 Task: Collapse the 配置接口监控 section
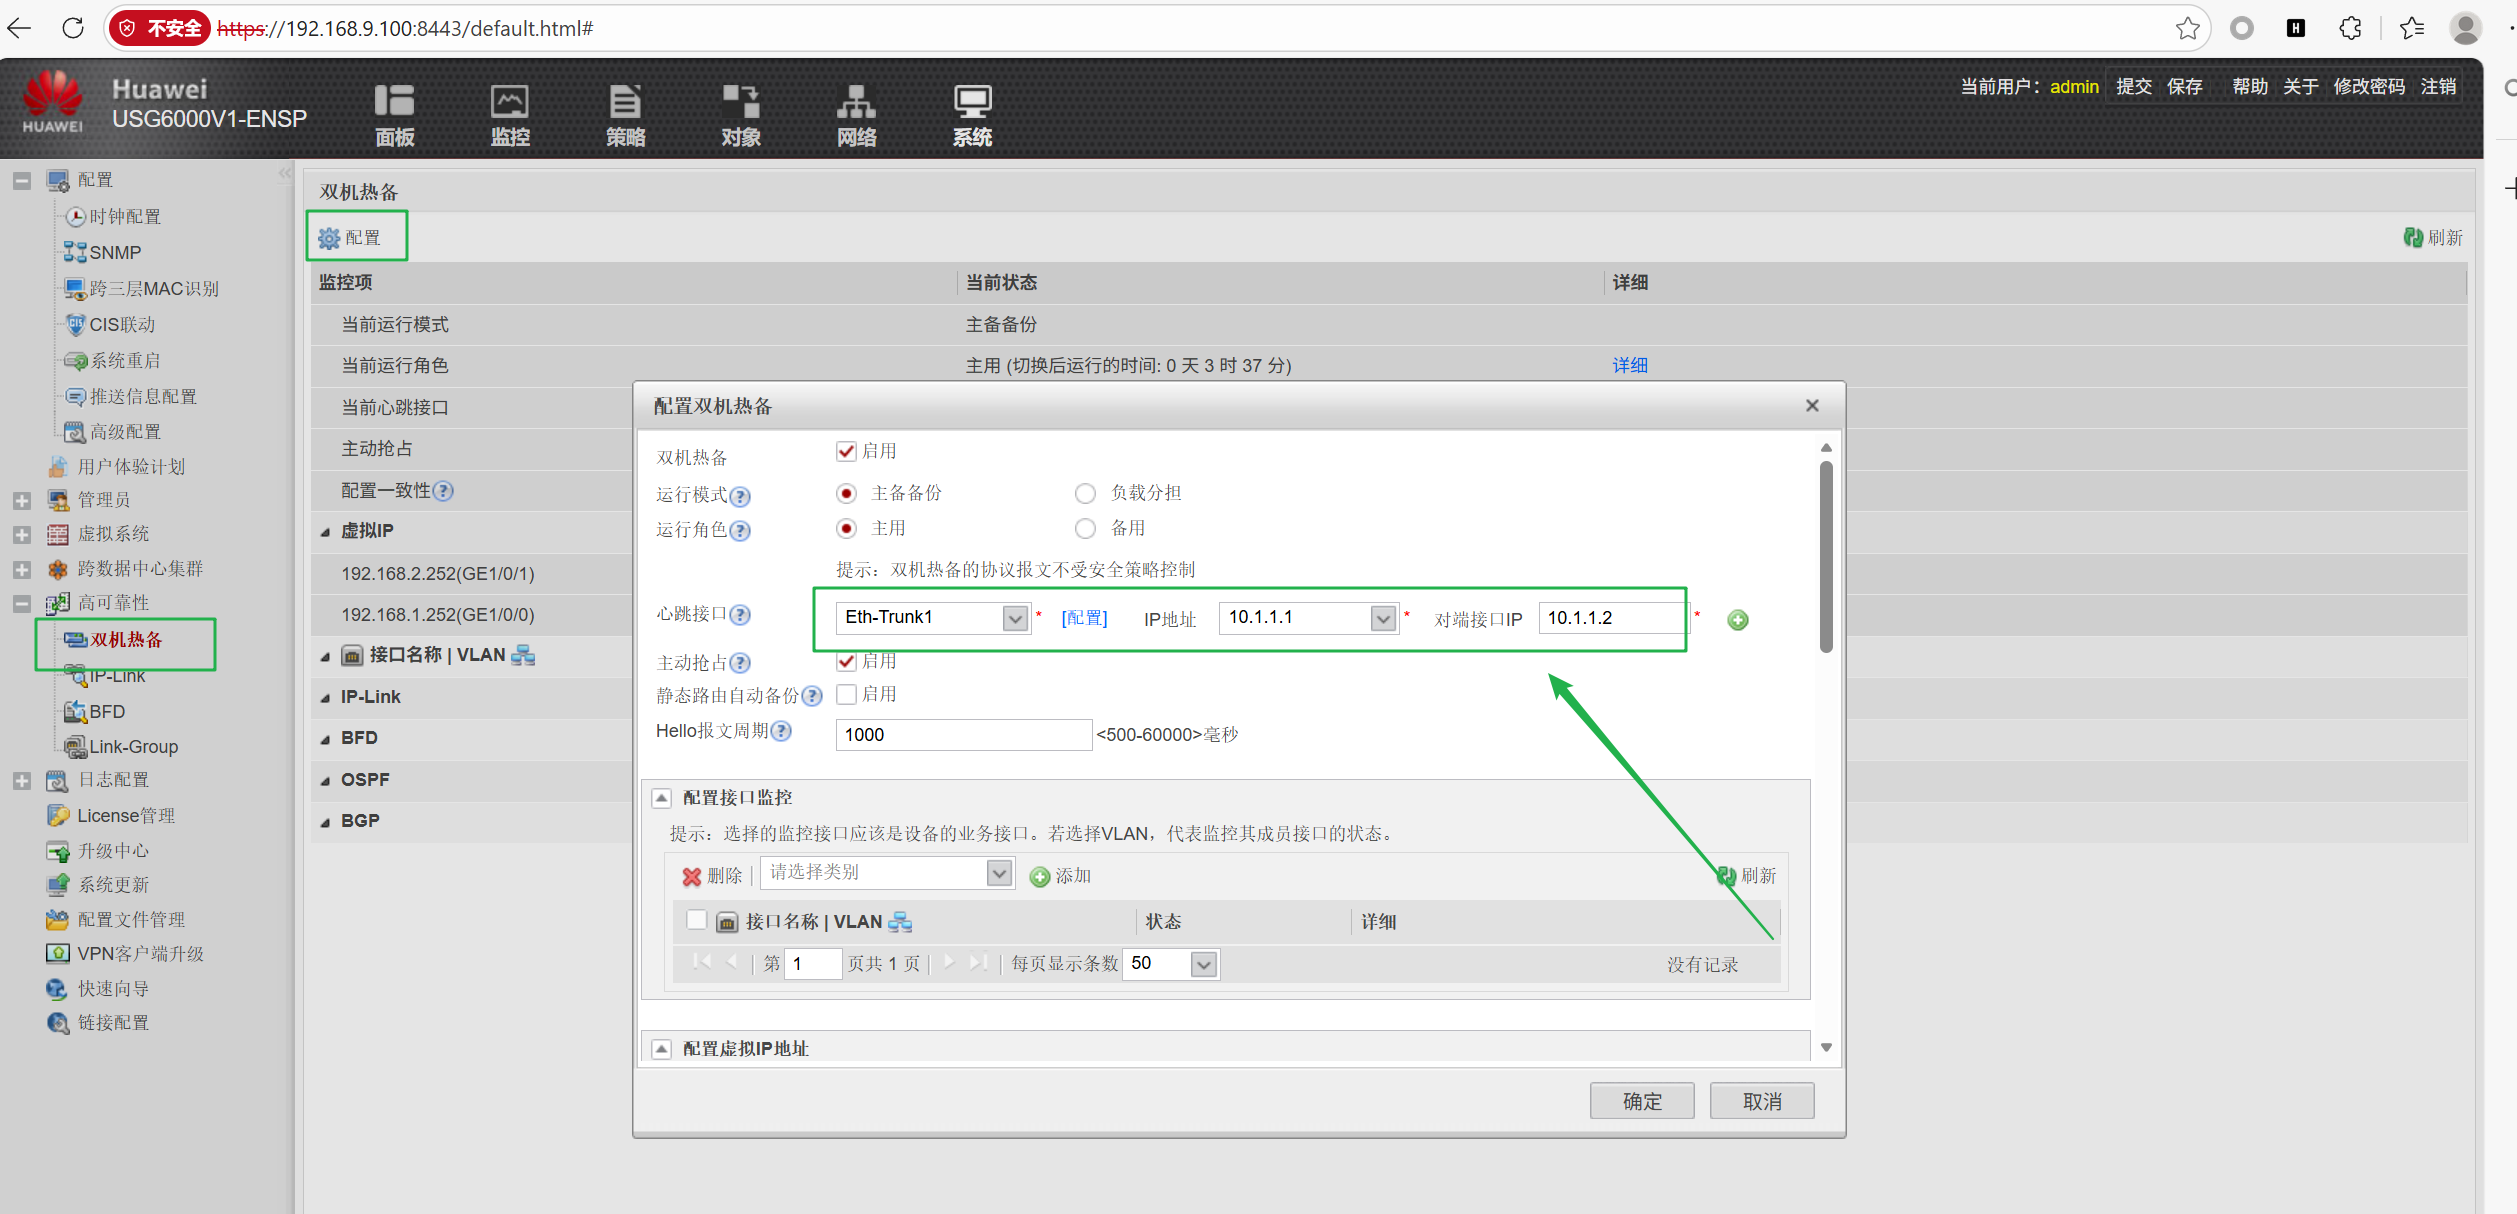pos(661,798)
